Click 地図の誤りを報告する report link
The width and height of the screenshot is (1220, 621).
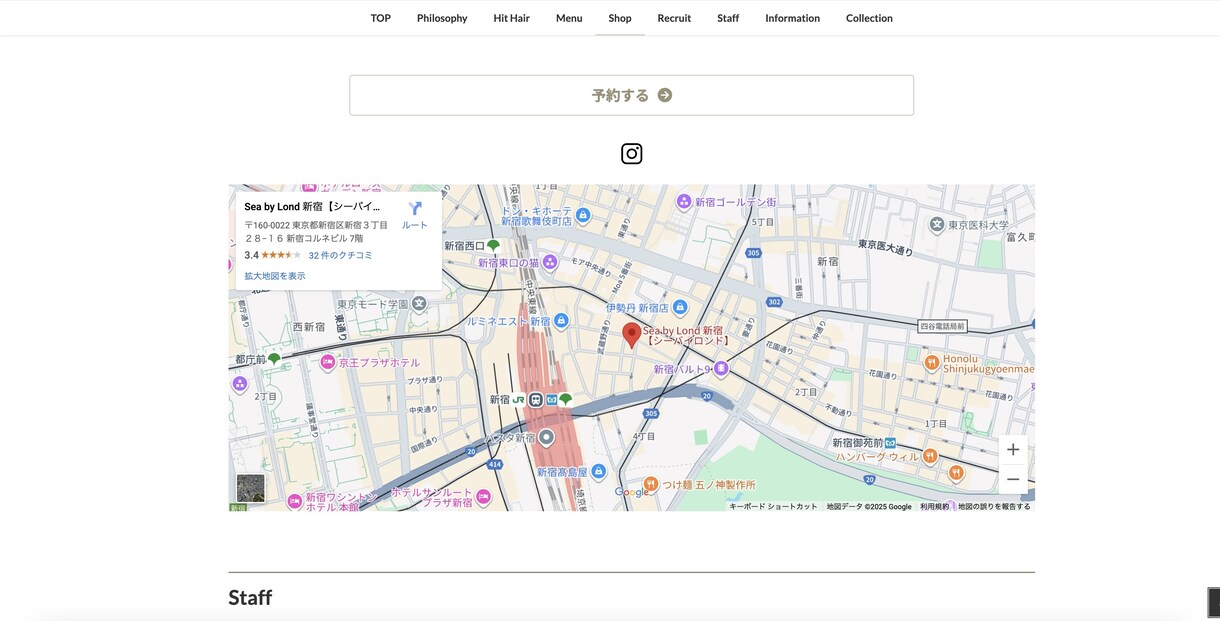(994, 506)
